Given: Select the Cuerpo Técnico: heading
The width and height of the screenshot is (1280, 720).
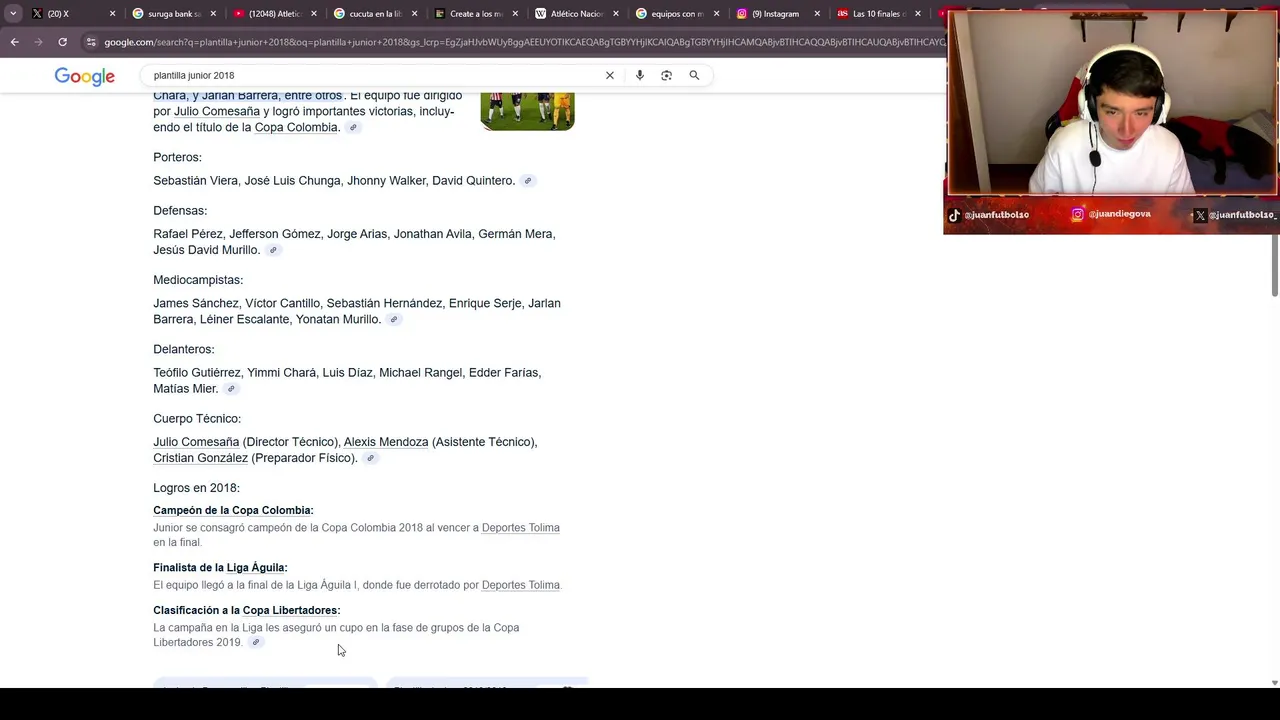Looking at the screenshot, I should click(x=197, y=419).
